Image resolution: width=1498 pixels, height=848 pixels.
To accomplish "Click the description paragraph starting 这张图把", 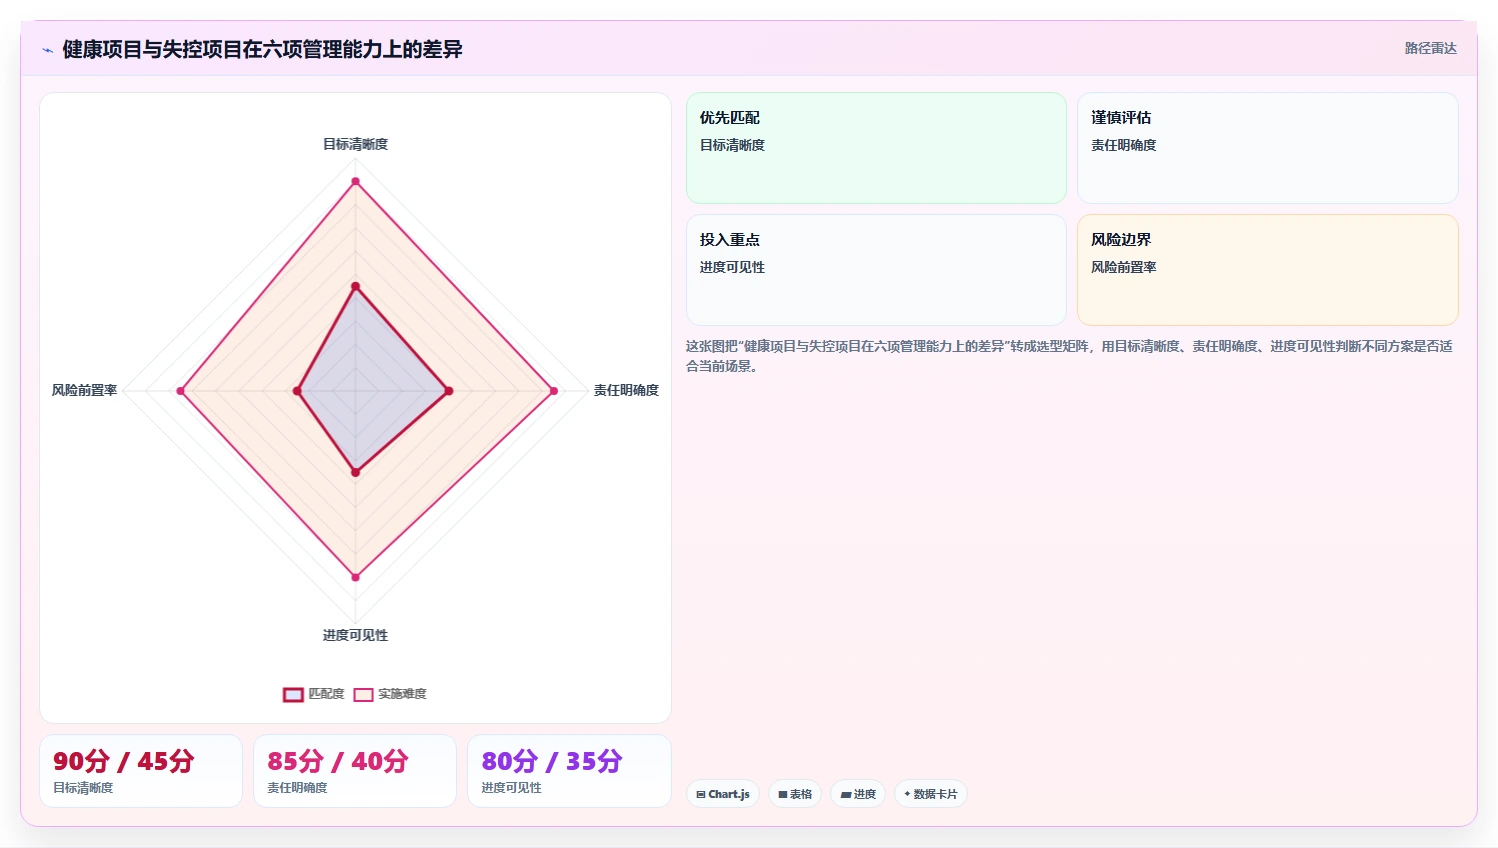I will [x=1069, y=356].
